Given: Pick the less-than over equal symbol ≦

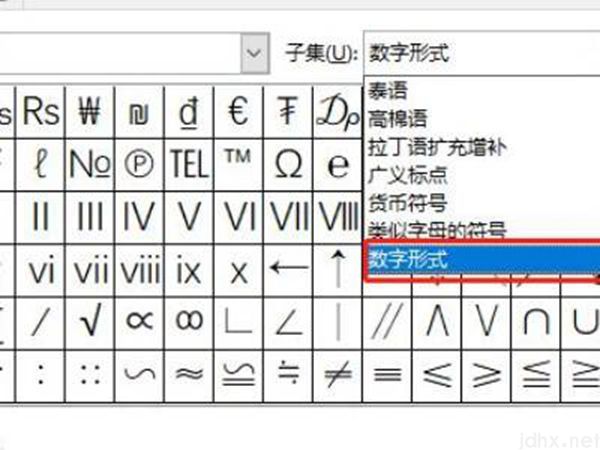Looking at the screenshot, I should point(536,375).
